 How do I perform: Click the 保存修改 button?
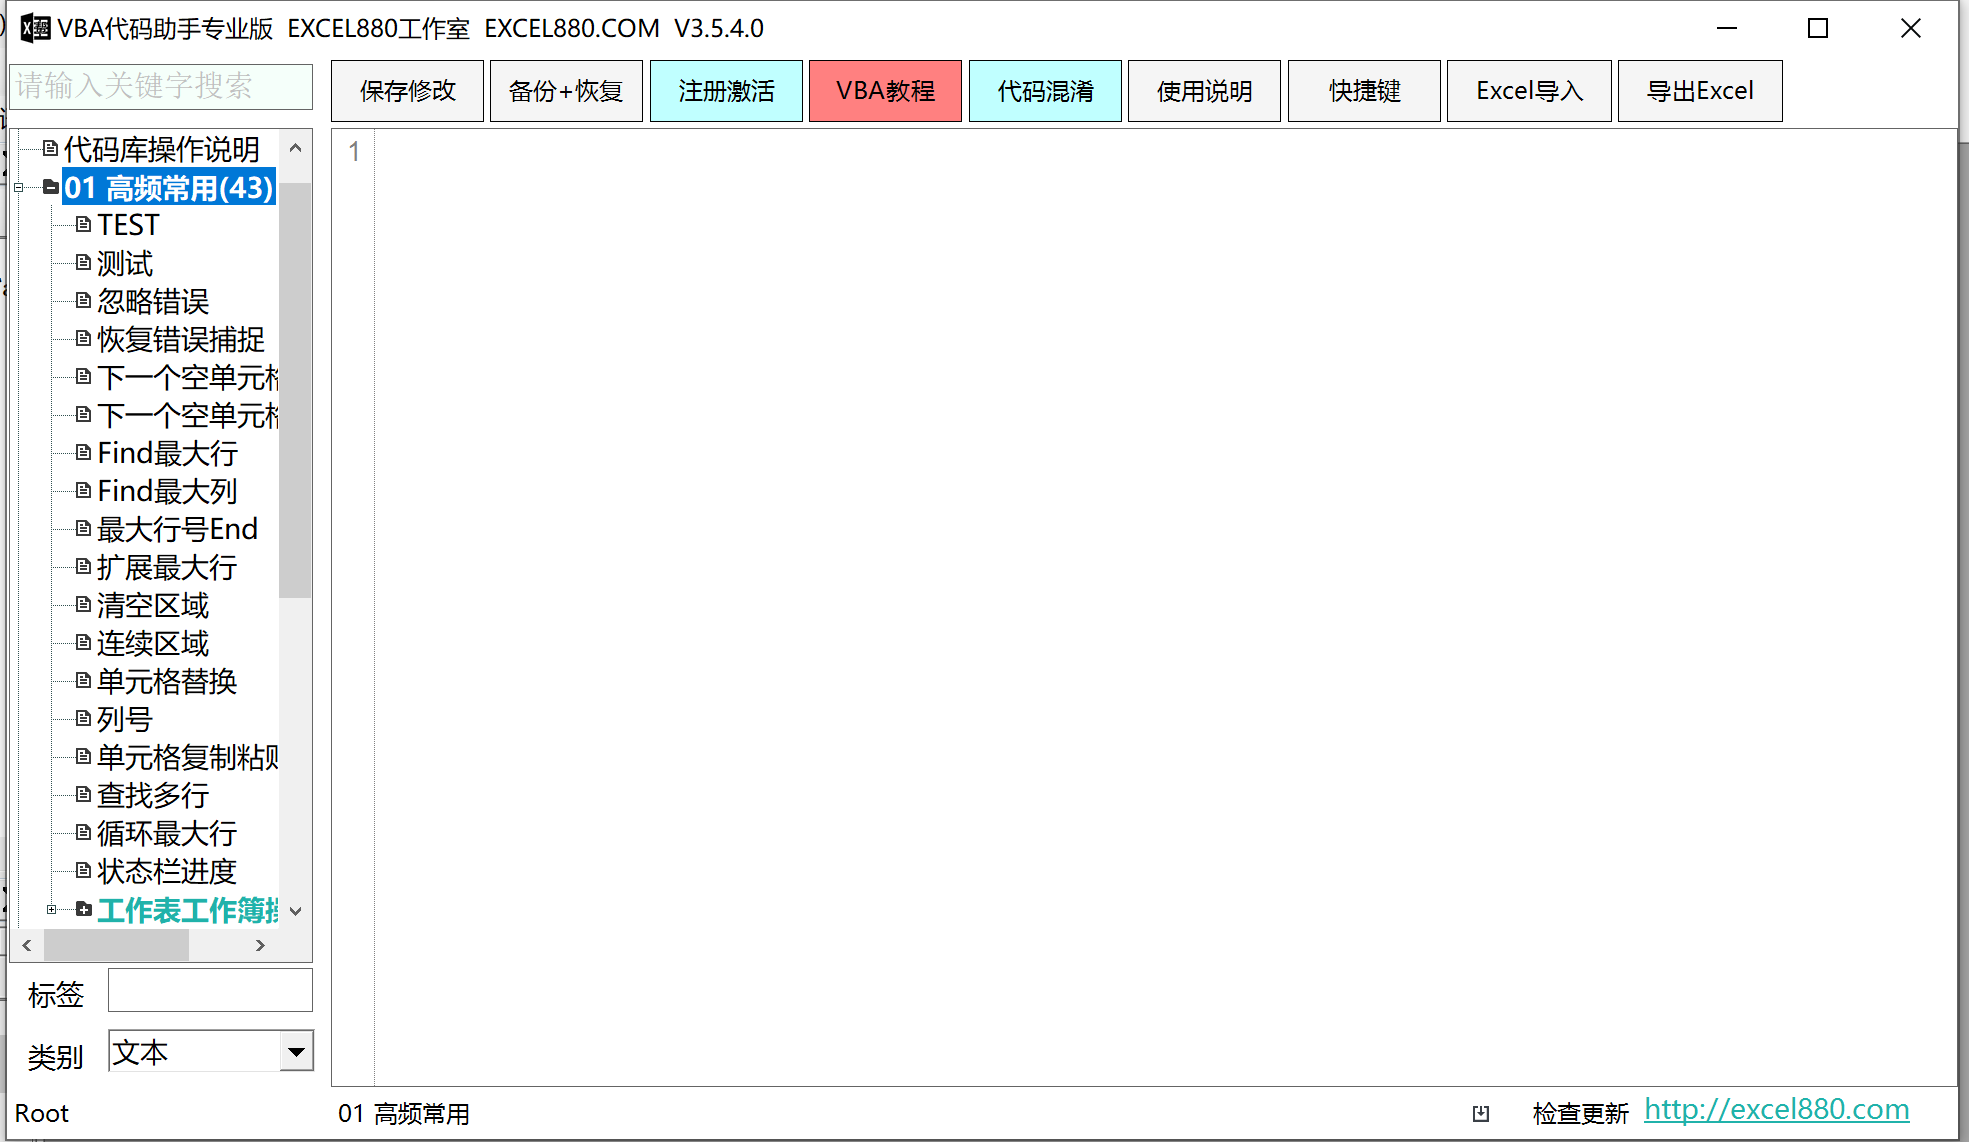[x=407, y=91]
